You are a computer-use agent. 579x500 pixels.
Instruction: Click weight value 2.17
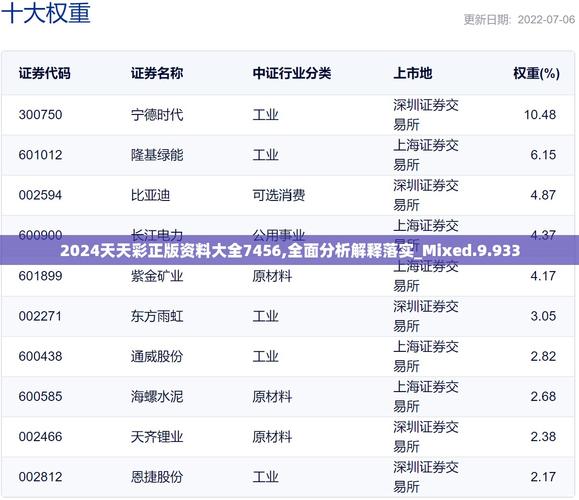pyautogui.click(x=543, y=477)
